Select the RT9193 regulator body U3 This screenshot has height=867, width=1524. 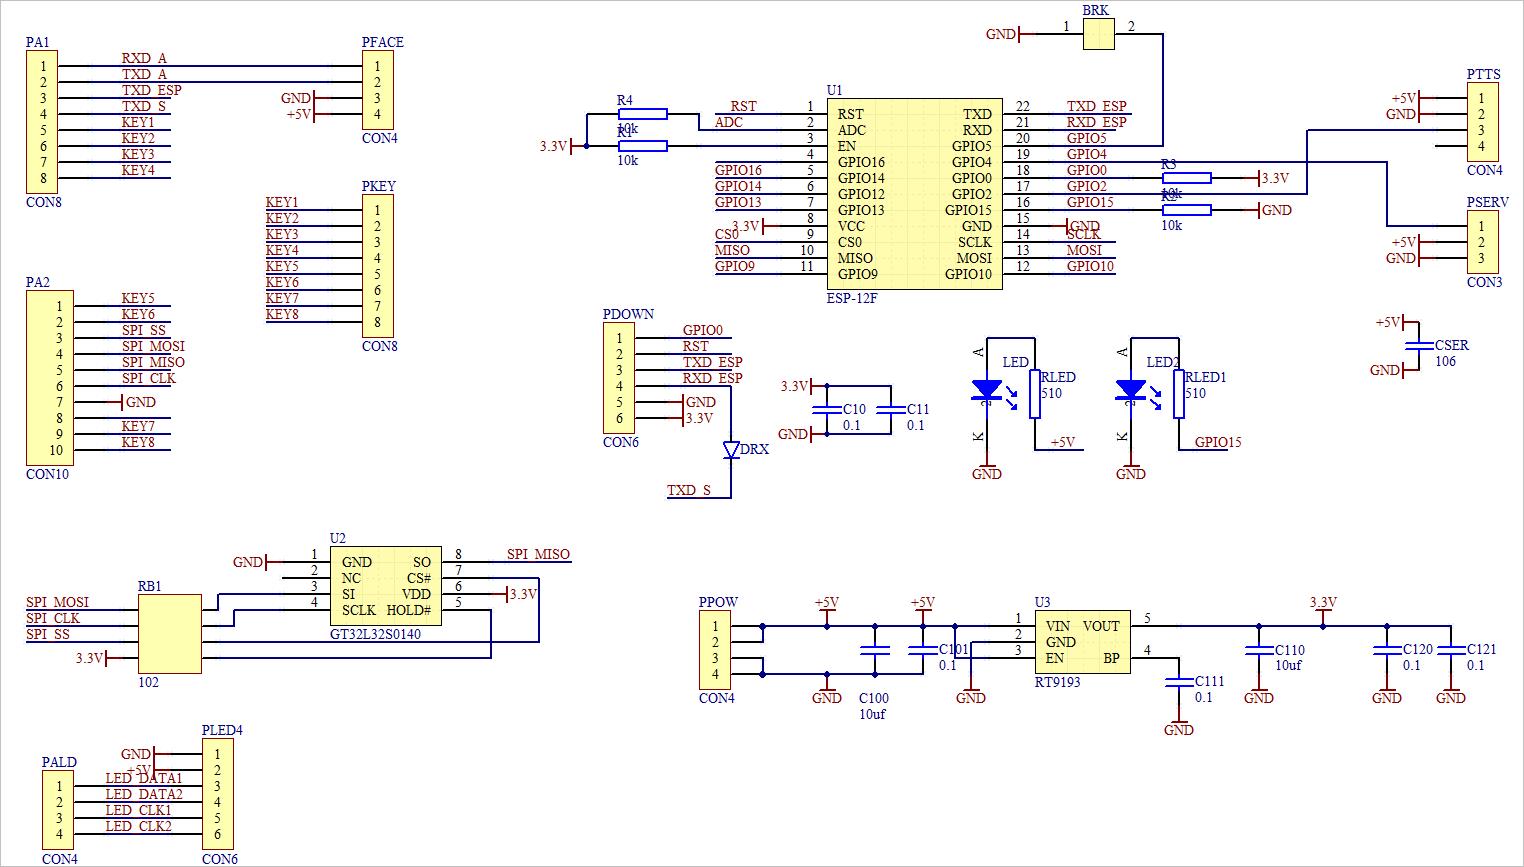point(1082,642)
